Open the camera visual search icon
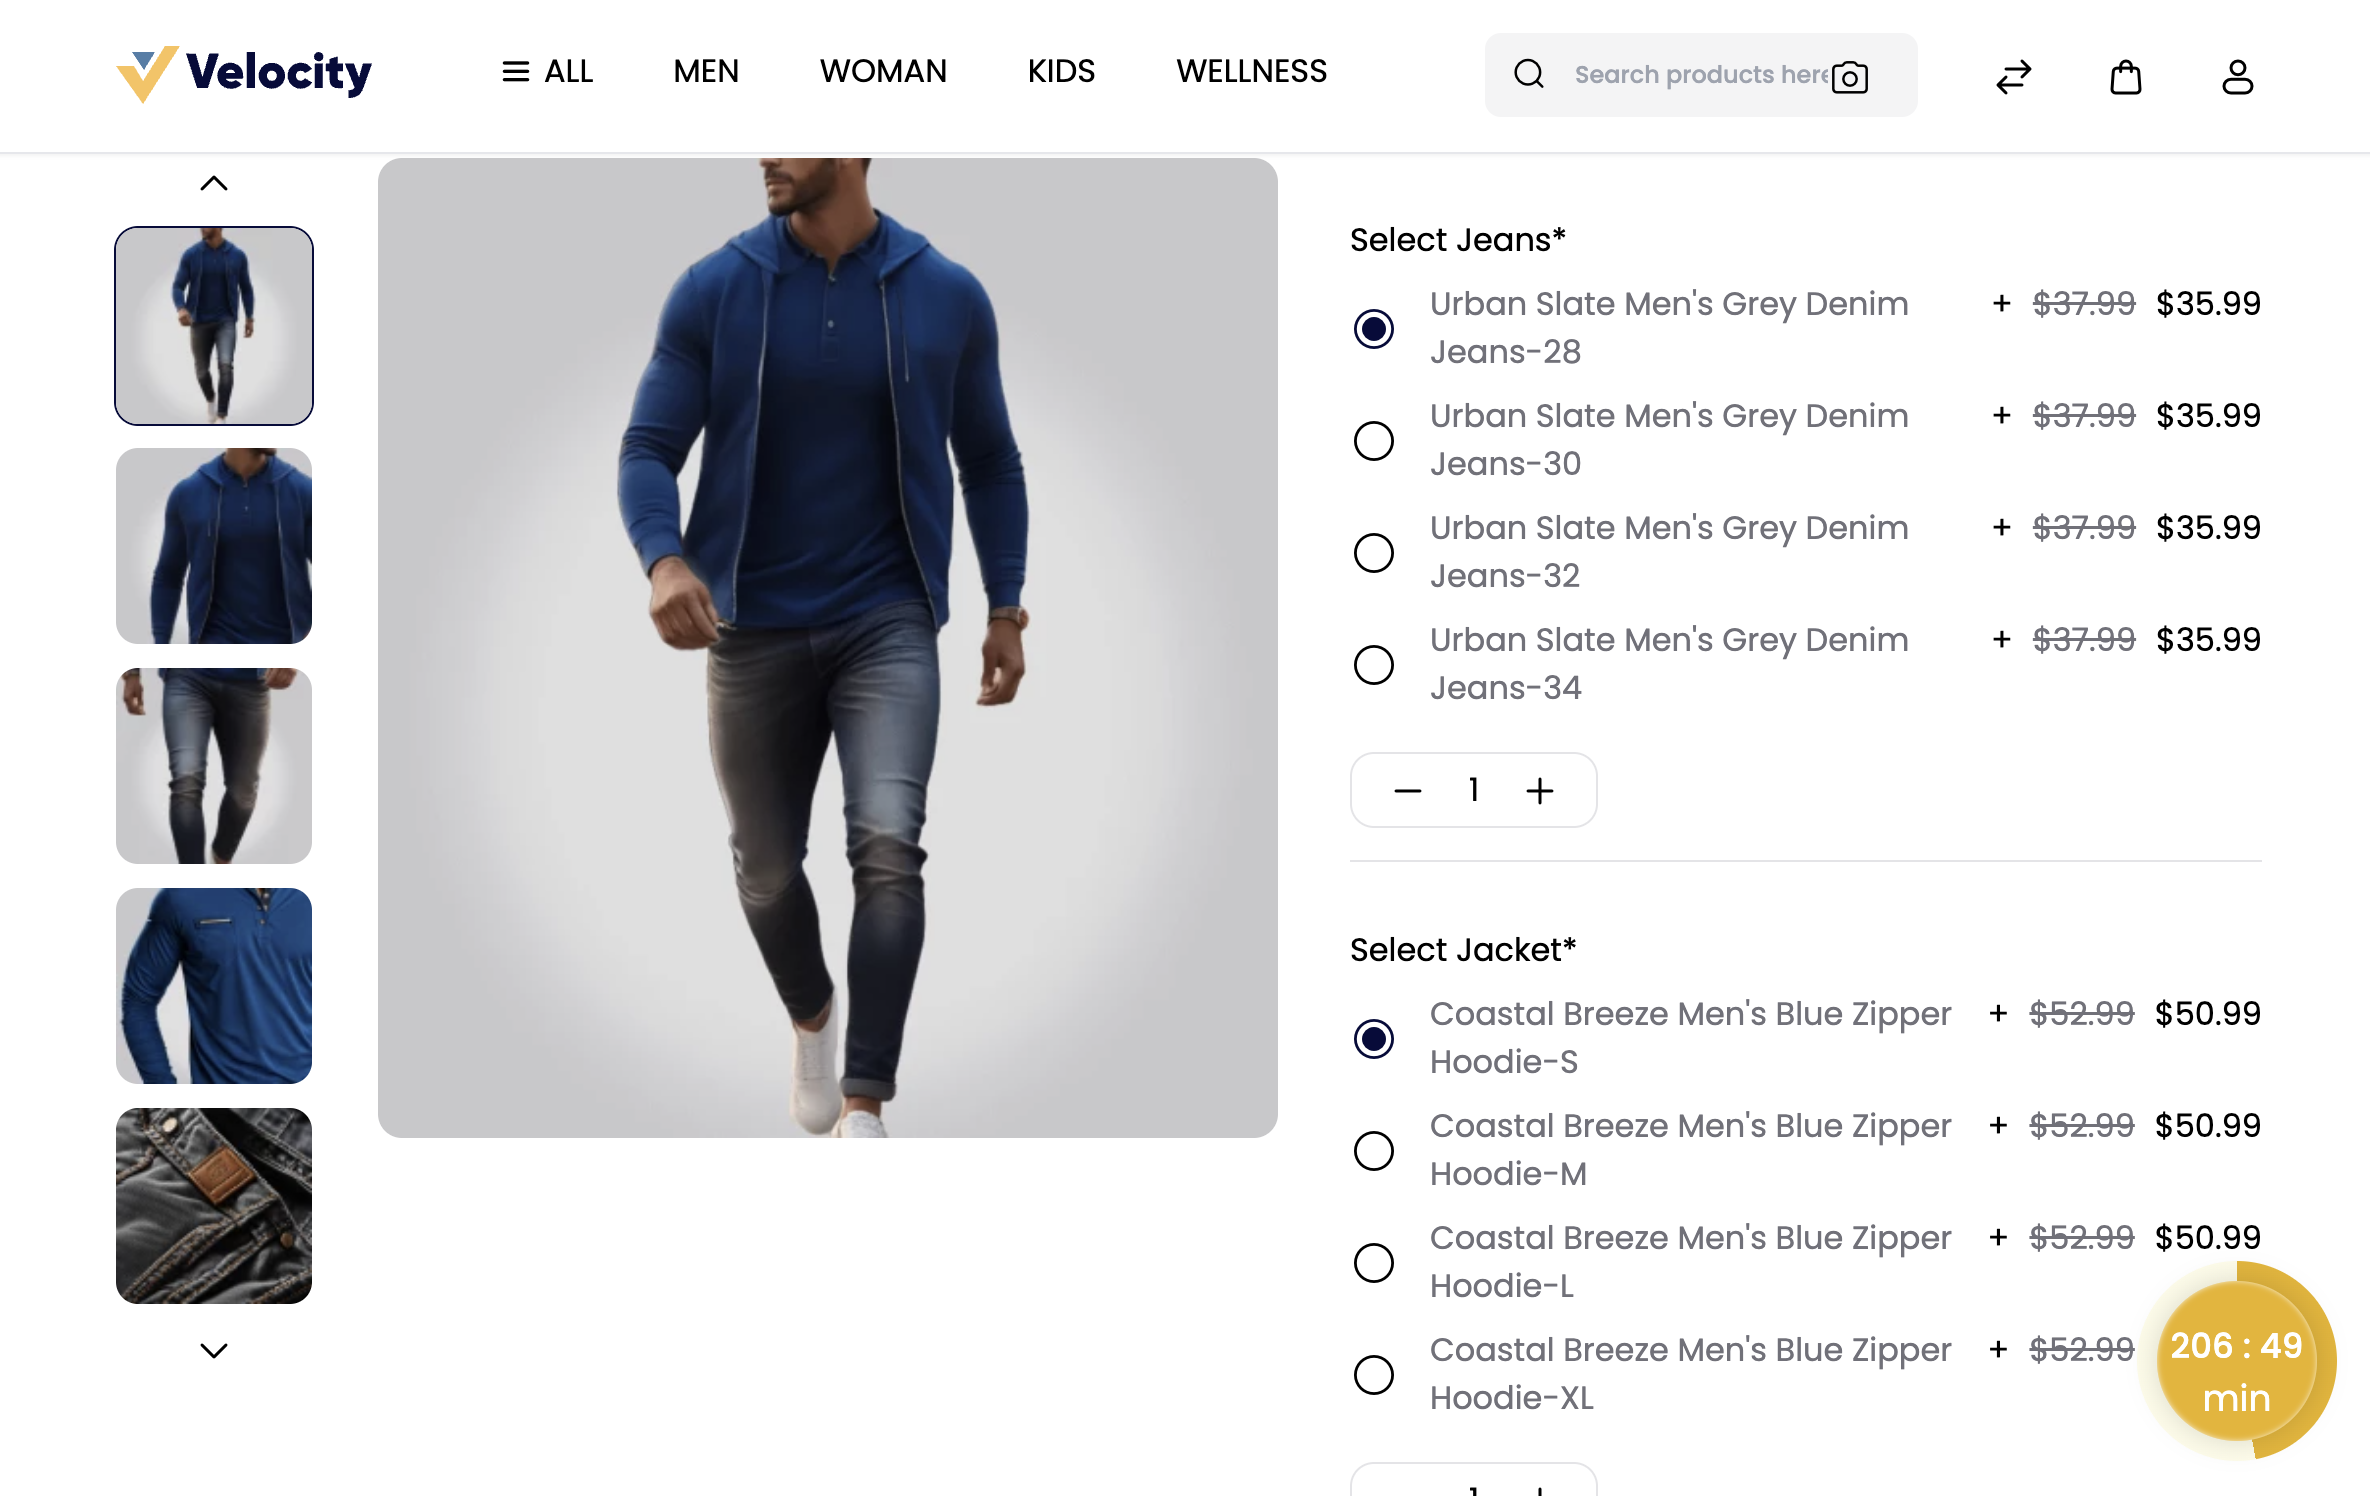 1850,75
